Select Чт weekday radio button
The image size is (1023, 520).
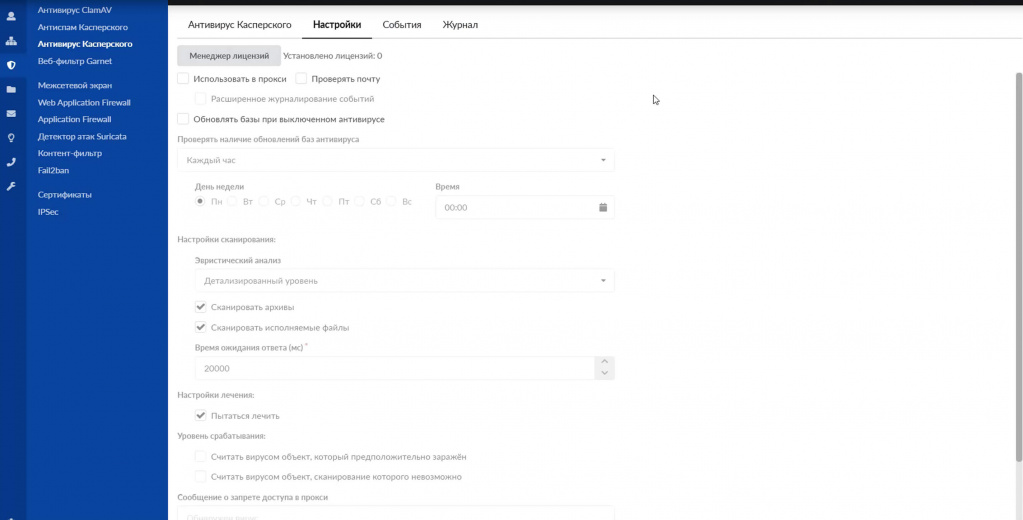coord(296,202)
